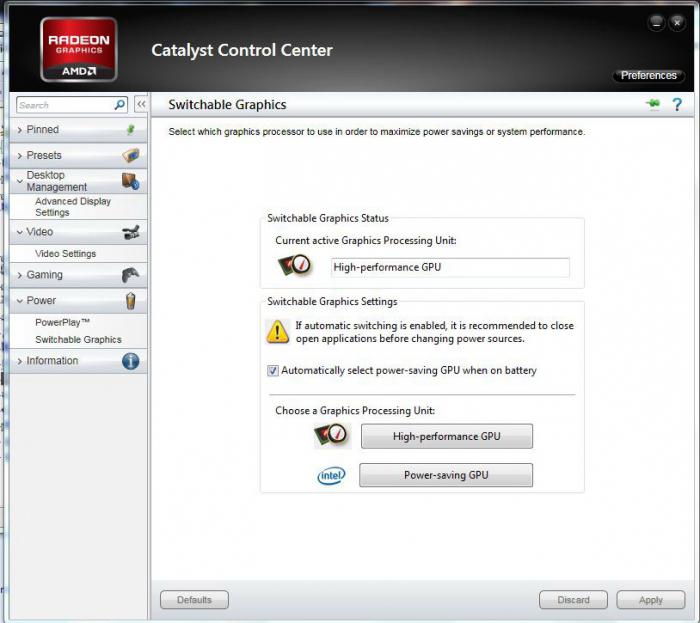This screenshot has height=623, width=700.
Task: Click the Power battery icon
Action: click(x=130, y=301)
